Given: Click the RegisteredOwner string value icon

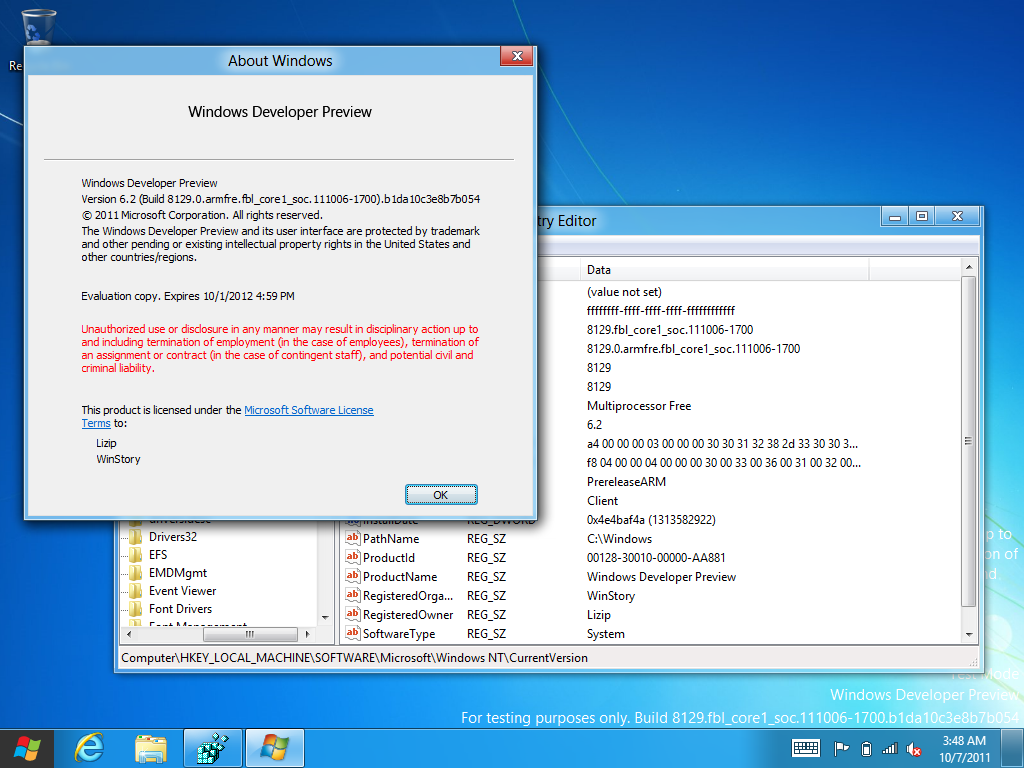Looking at the screenshot, I should pyautogui.click(x=353, y=614).
